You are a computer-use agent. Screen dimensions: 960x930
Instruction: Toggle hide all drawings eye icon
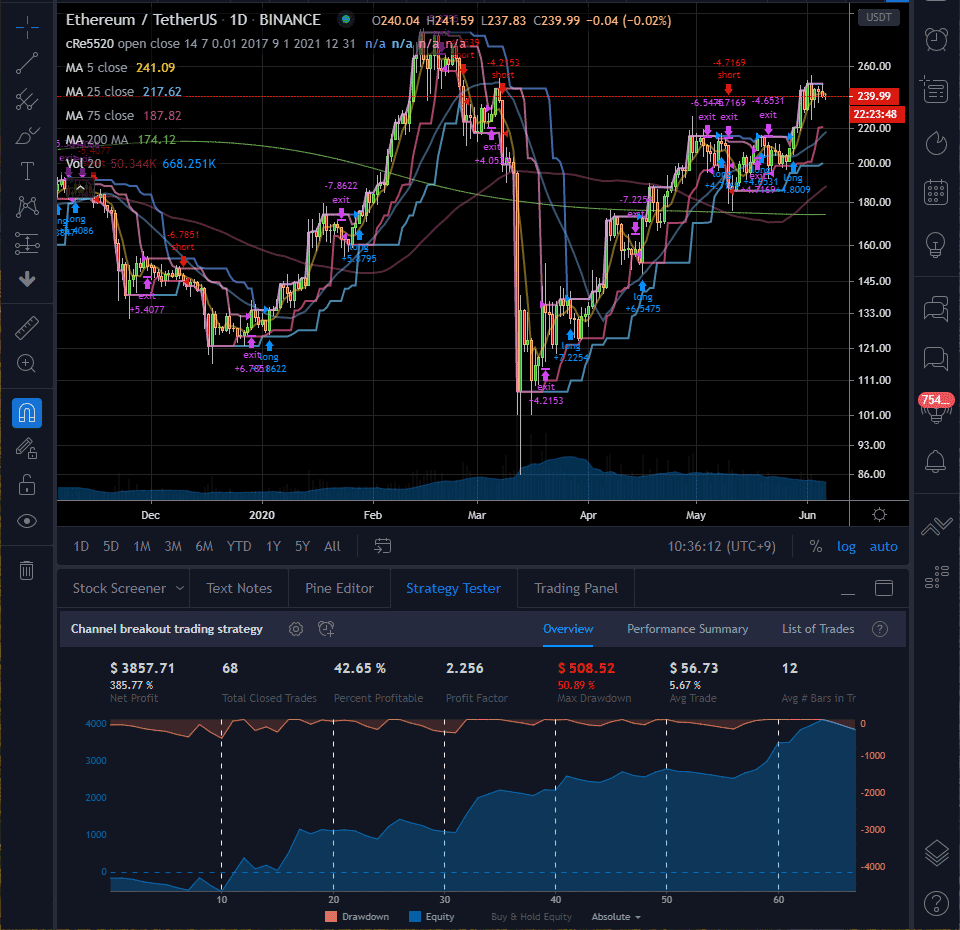point(27,521)
